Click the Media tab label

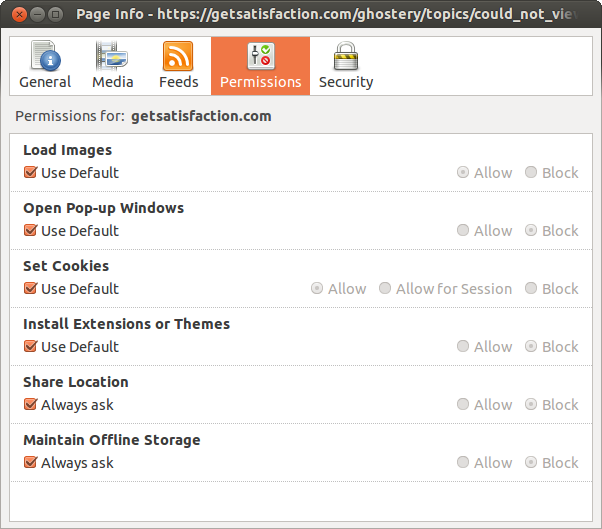click(x=112, y=82)
